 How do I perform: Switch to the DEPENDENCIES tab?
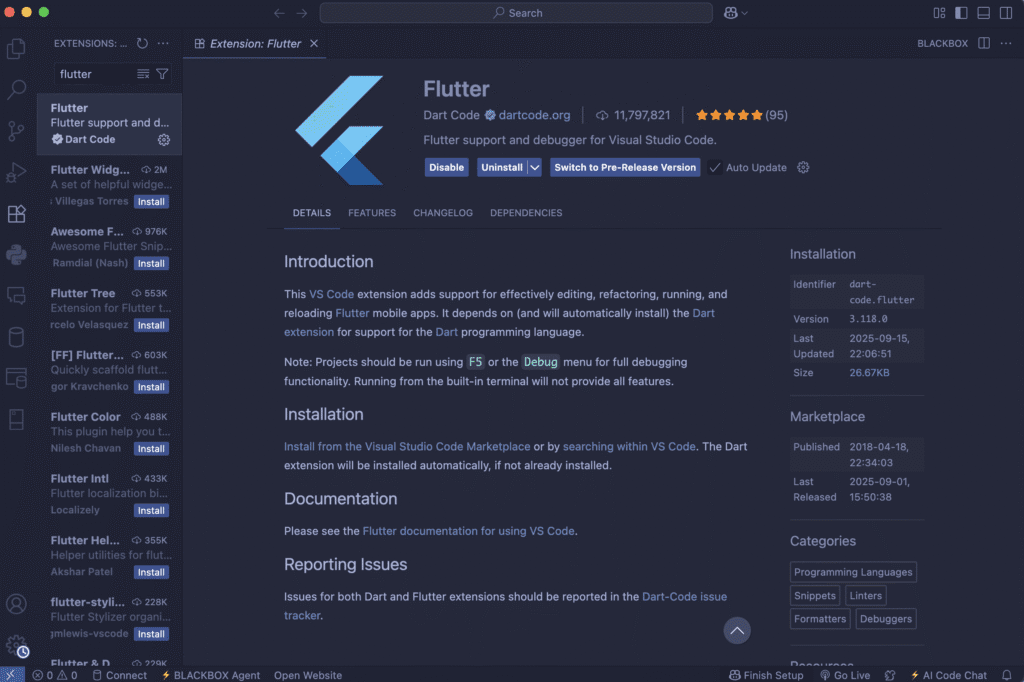526,213
